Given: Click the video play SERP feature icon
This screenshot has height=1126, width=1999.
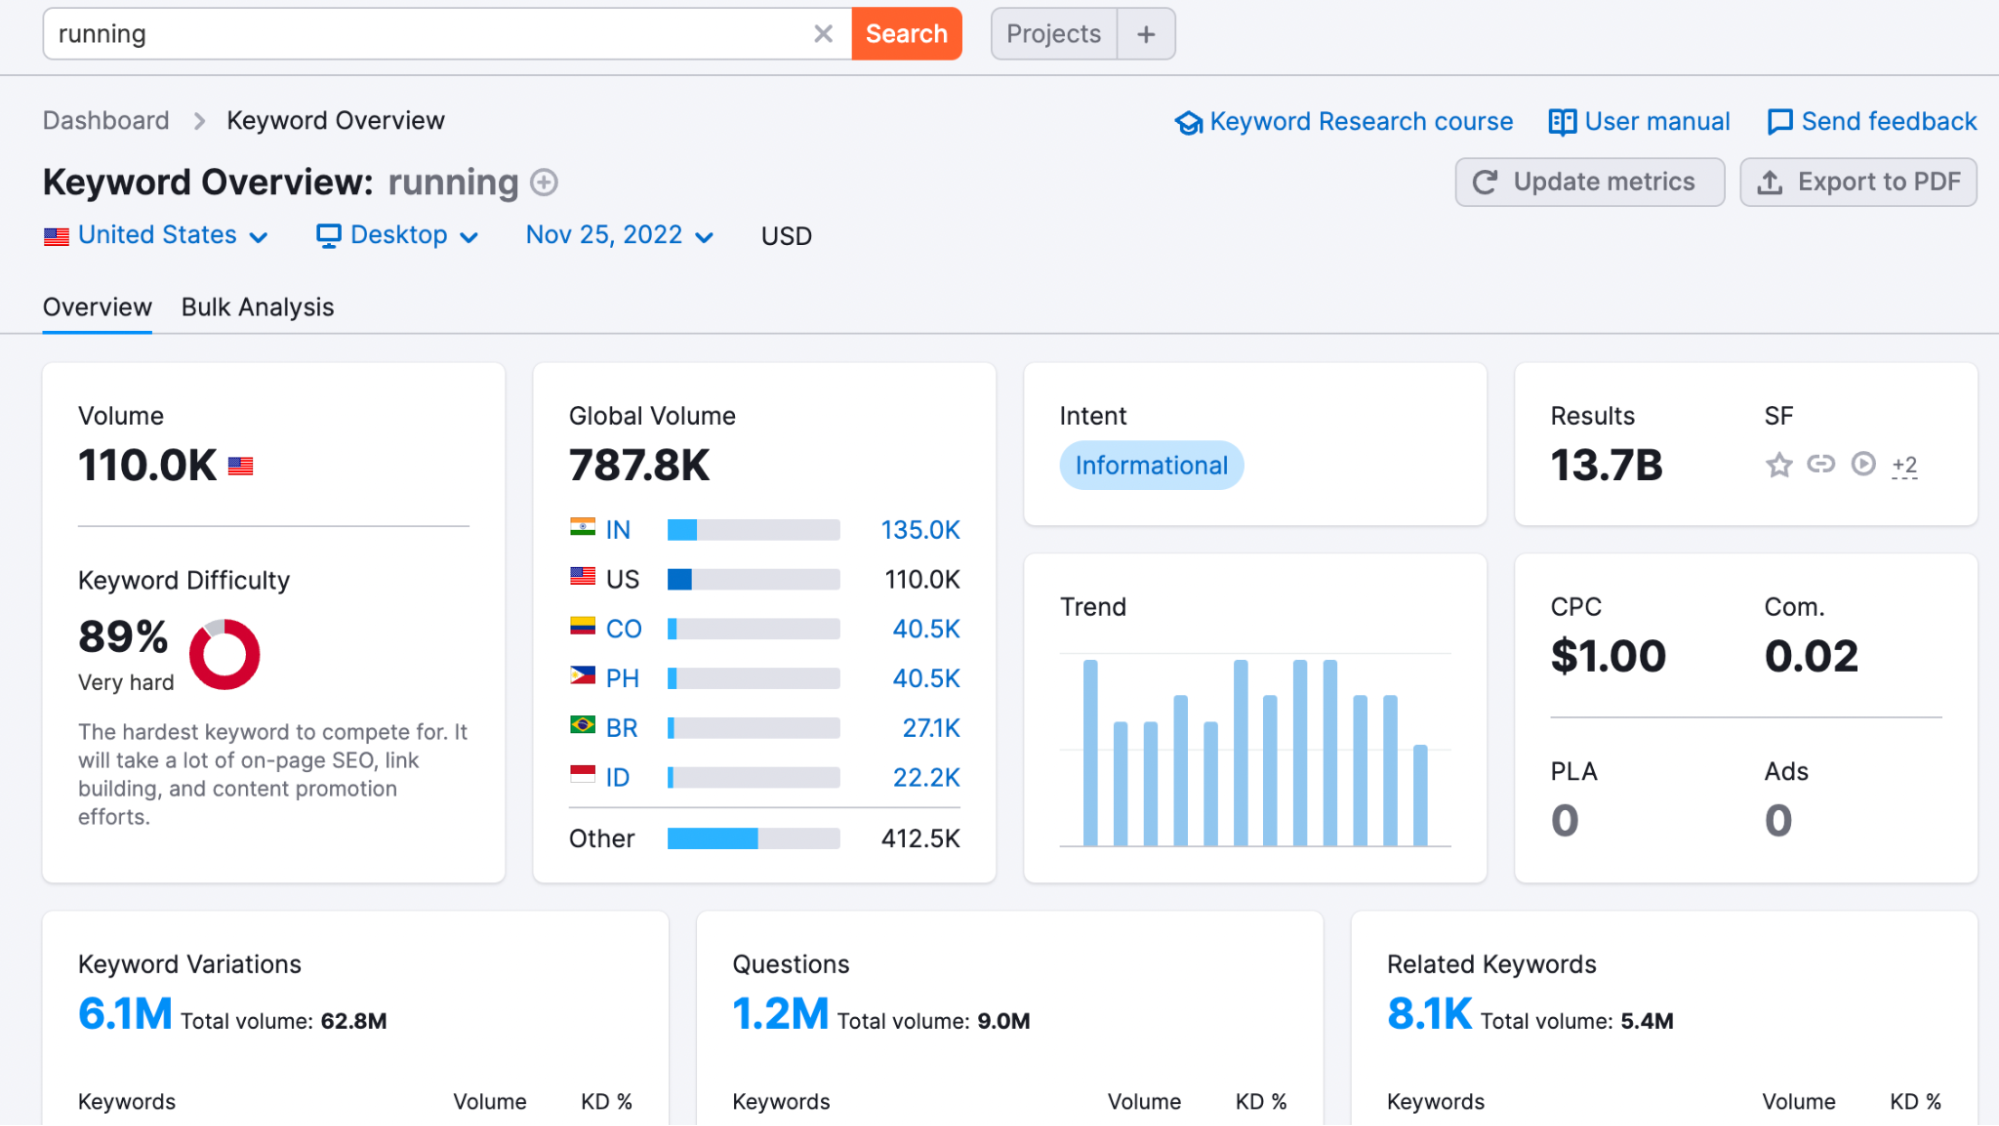Looking at the screenshot, I should 1863,464.
